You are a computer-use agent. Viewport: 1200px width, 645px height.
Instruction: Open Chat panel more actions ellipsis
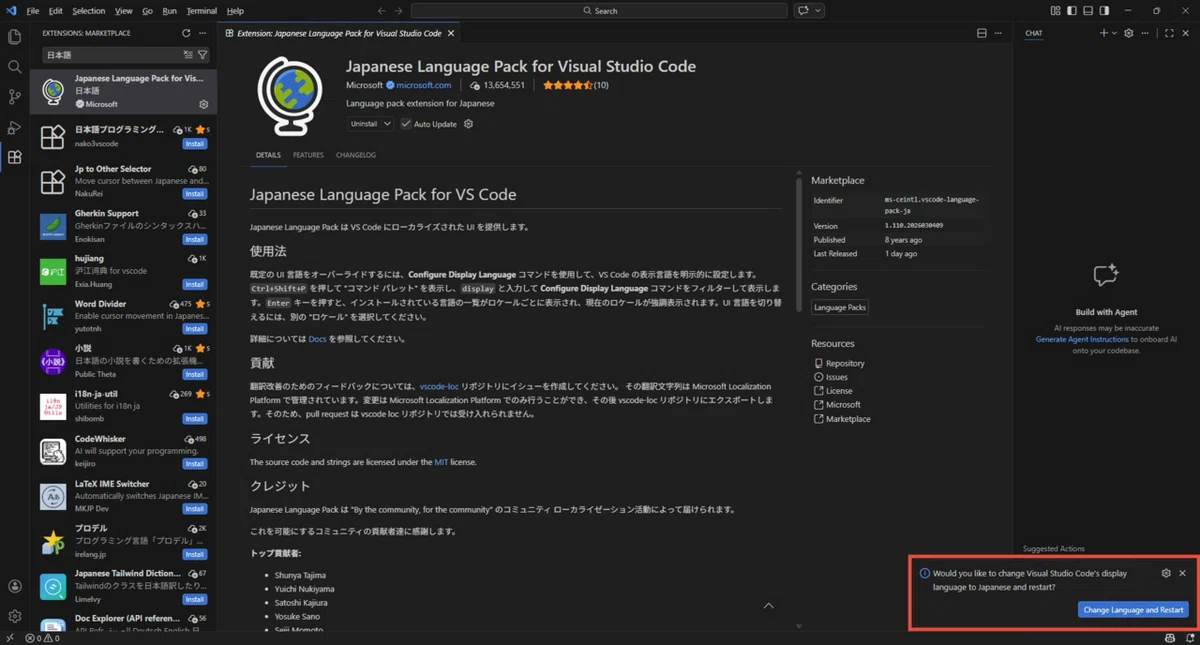1146,33
